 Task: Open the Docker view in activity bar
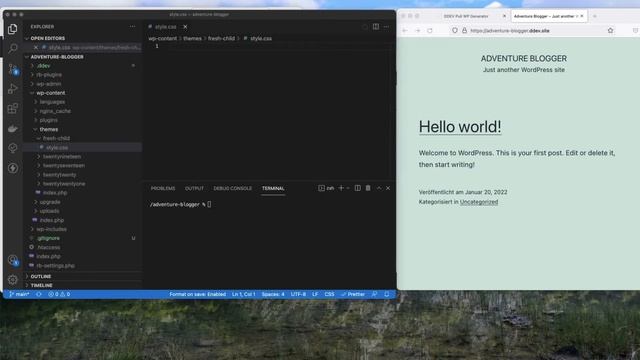click(x=13, y=129)
